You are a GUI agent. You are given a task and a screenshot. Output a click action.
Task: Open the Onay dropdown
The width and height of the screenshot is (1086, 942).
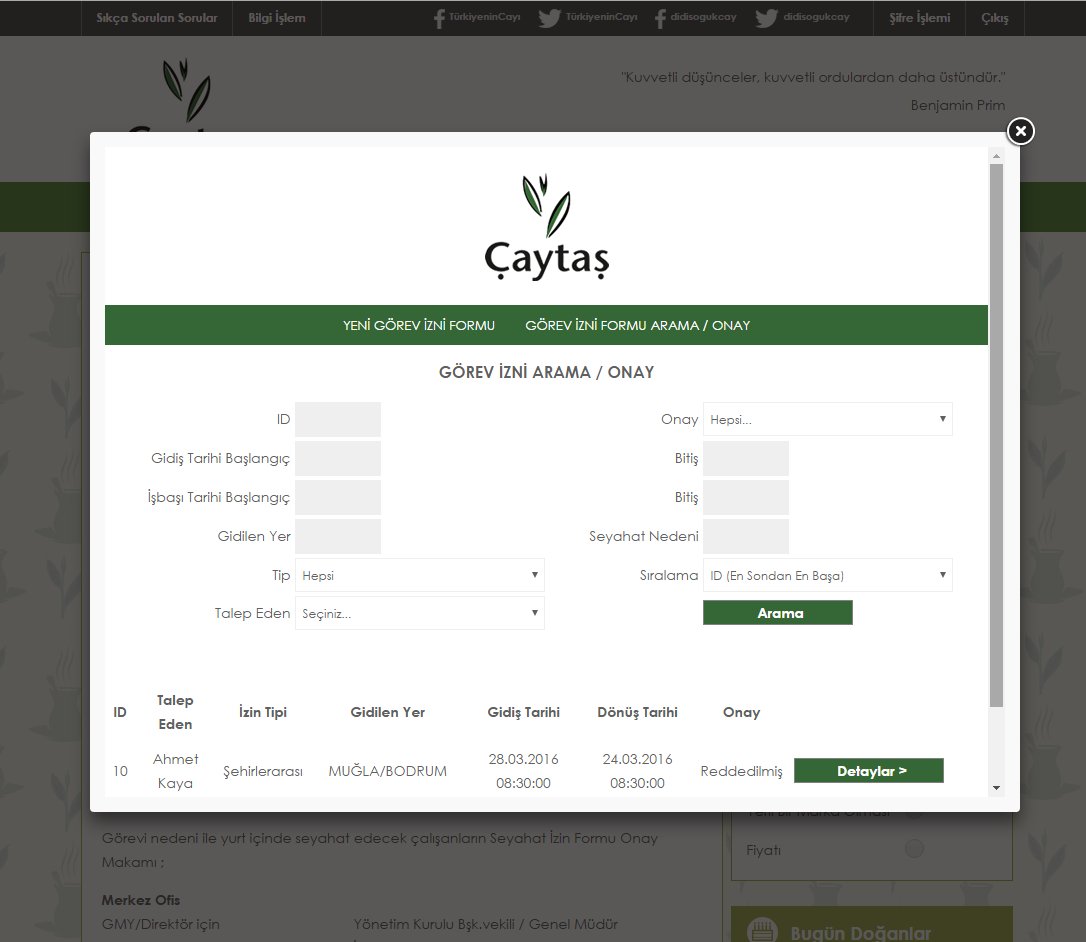(x=828, y=419)
